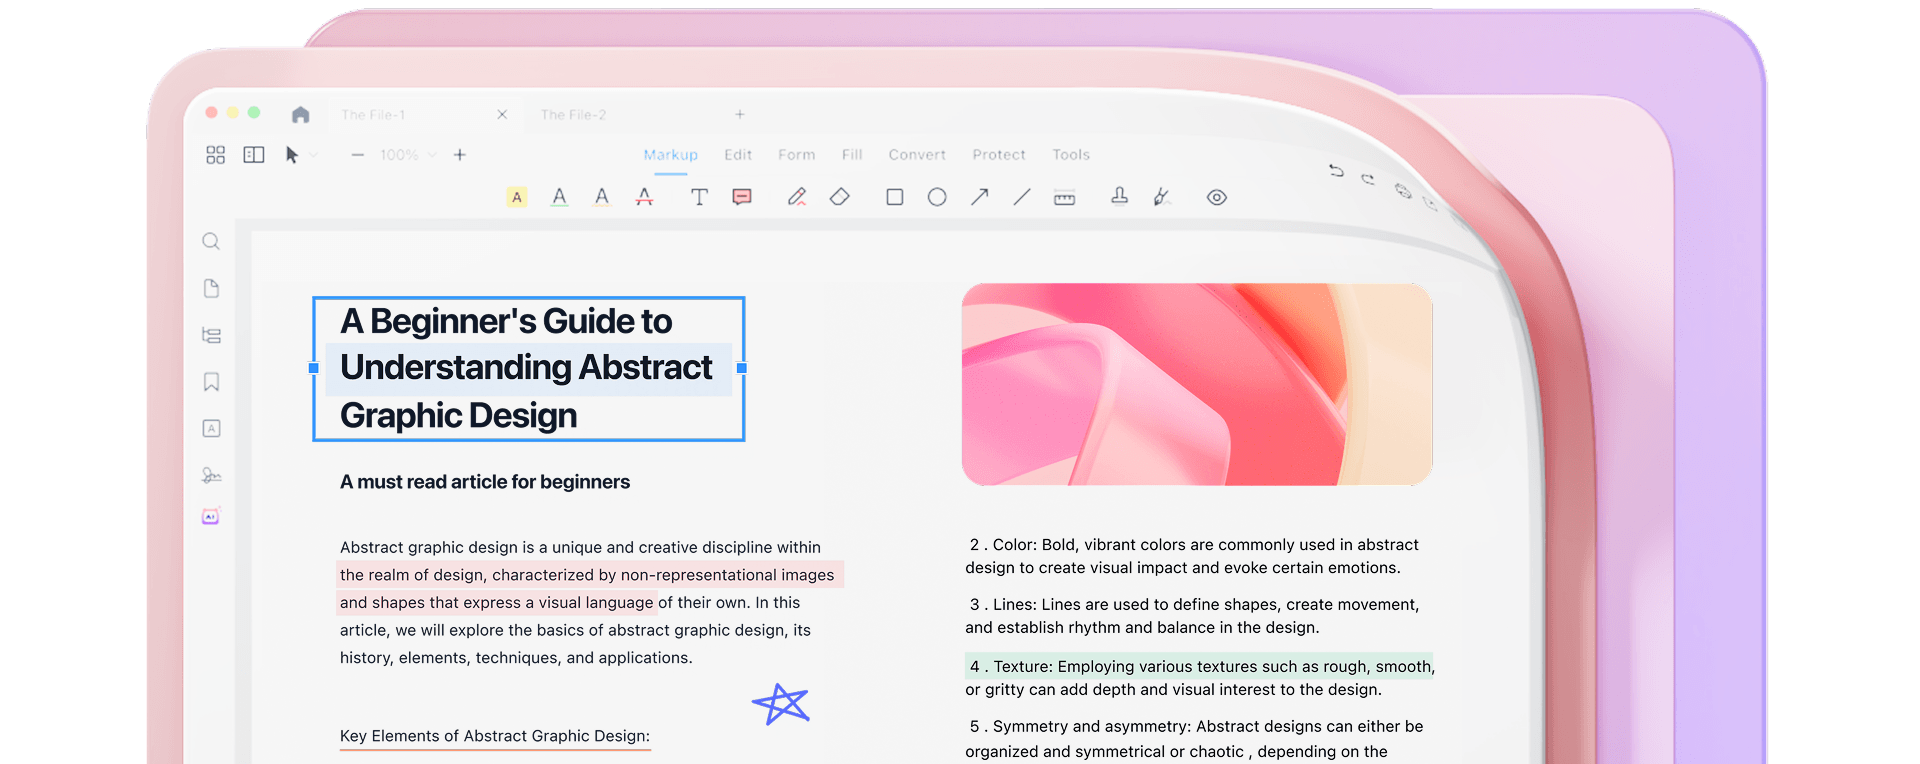
Task: Open the text annotations panel in sidebar
Action: tap(211, 428)
